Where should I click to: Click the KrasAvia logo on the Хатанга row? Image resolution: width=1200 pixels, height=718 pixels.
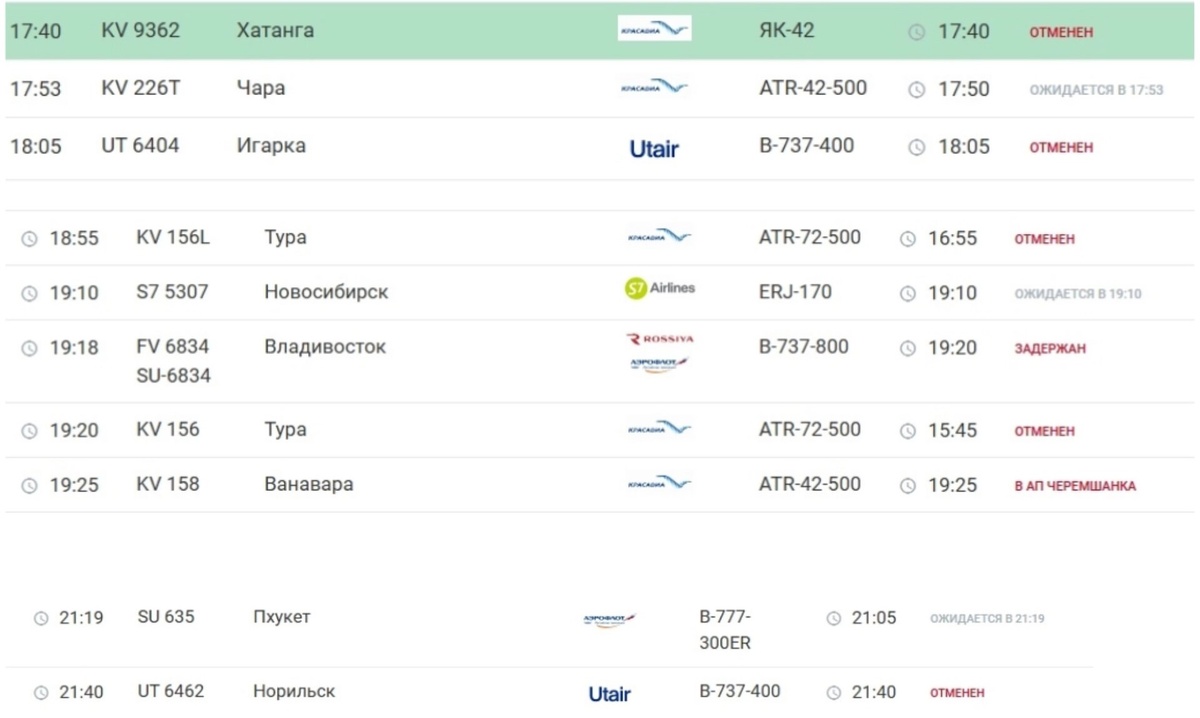654,30
